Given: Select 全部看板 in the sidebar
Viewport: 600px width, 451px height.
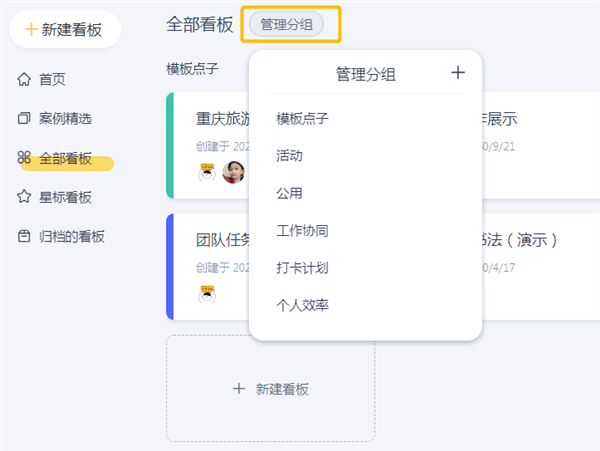Looking at the screenshot, I should (x=65, y=158).
